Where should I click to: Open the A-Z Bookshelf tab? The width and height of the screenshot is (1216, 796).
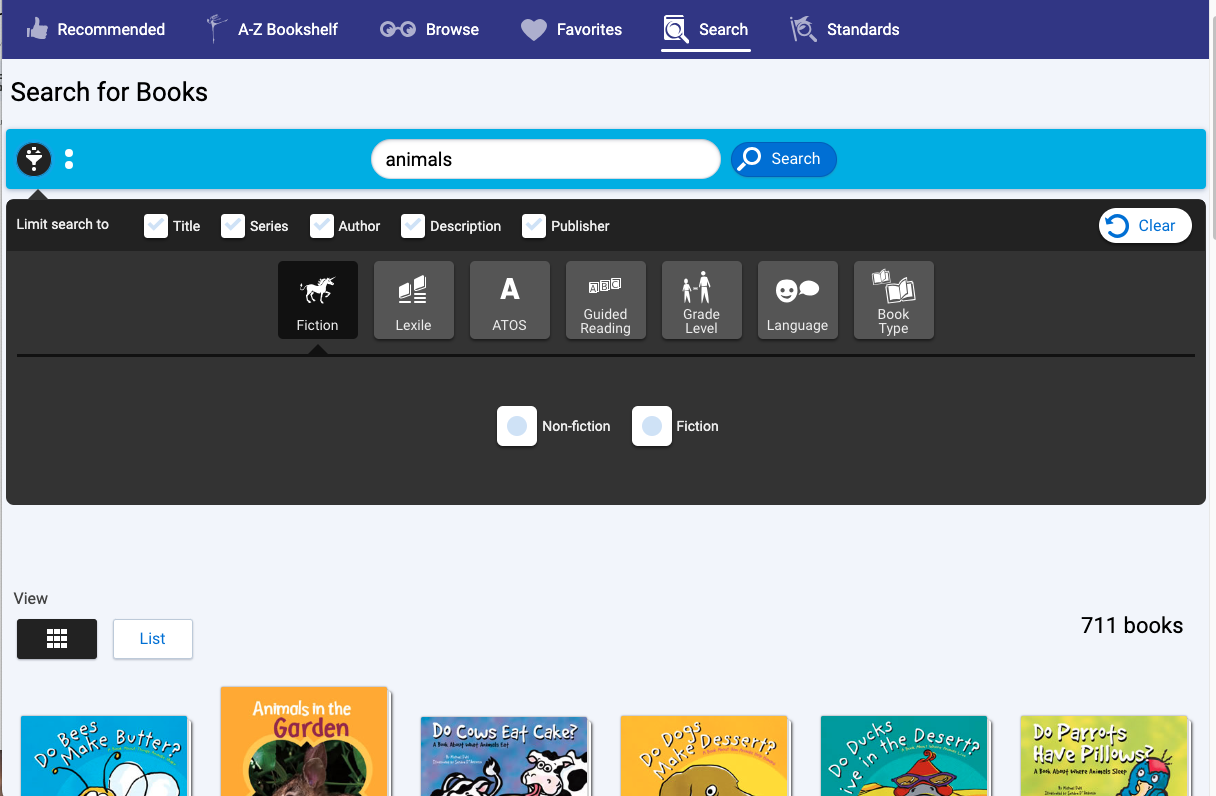tap(272, 29)
